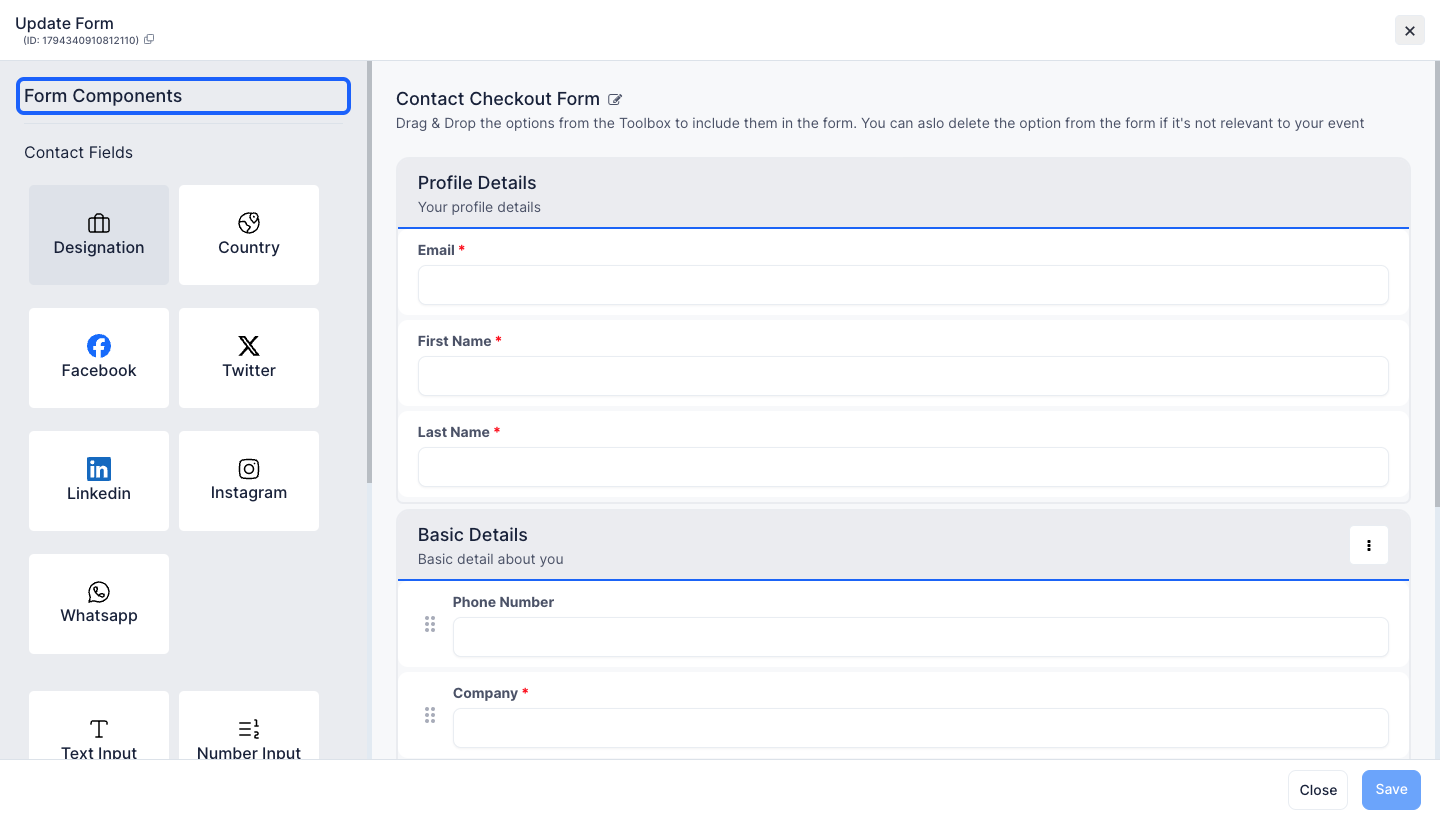Choose the Text Input component
1440x837 pixels.
99,725
